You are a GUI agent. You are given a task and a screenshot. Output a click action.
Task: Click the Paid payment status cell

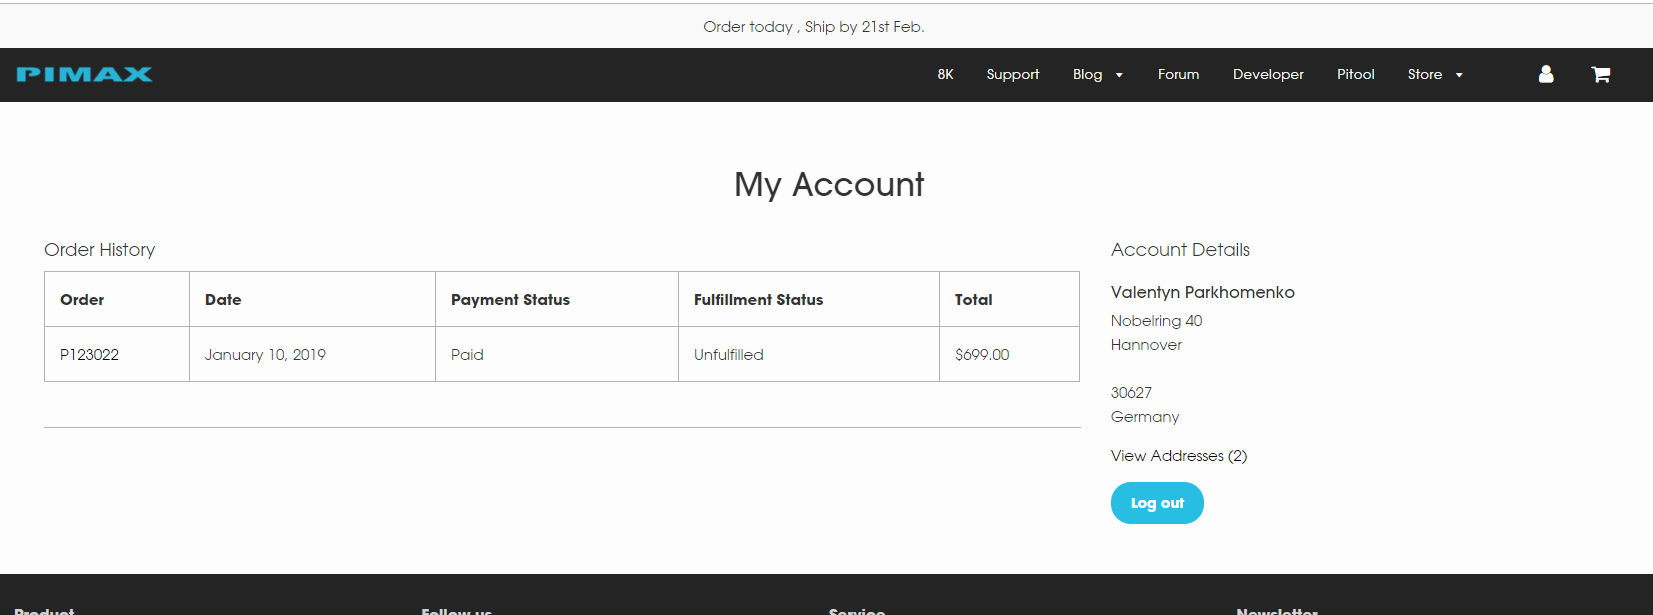click(467, 354)
